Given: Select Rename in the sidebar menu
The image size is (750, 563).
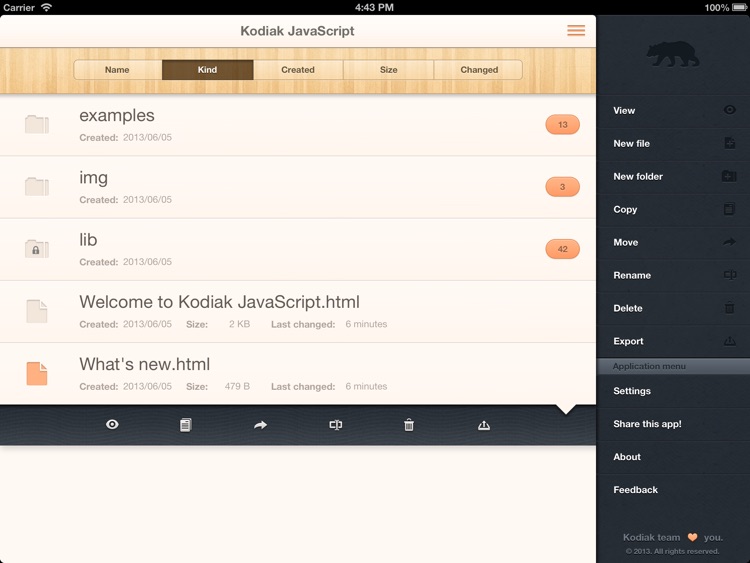Looking at the screenshot, I should point(673,276).
